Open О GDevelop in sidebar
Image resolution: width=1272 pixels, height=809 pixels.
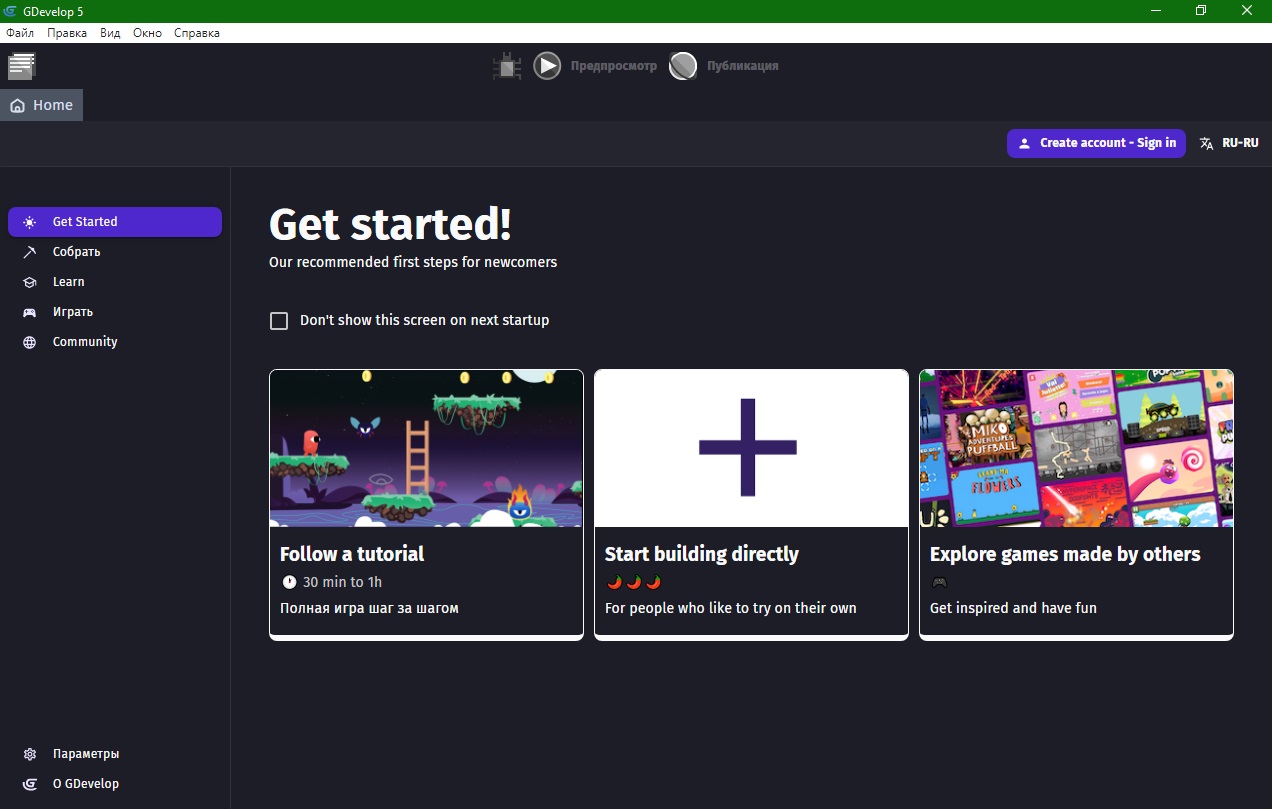(x=115, y=784)
